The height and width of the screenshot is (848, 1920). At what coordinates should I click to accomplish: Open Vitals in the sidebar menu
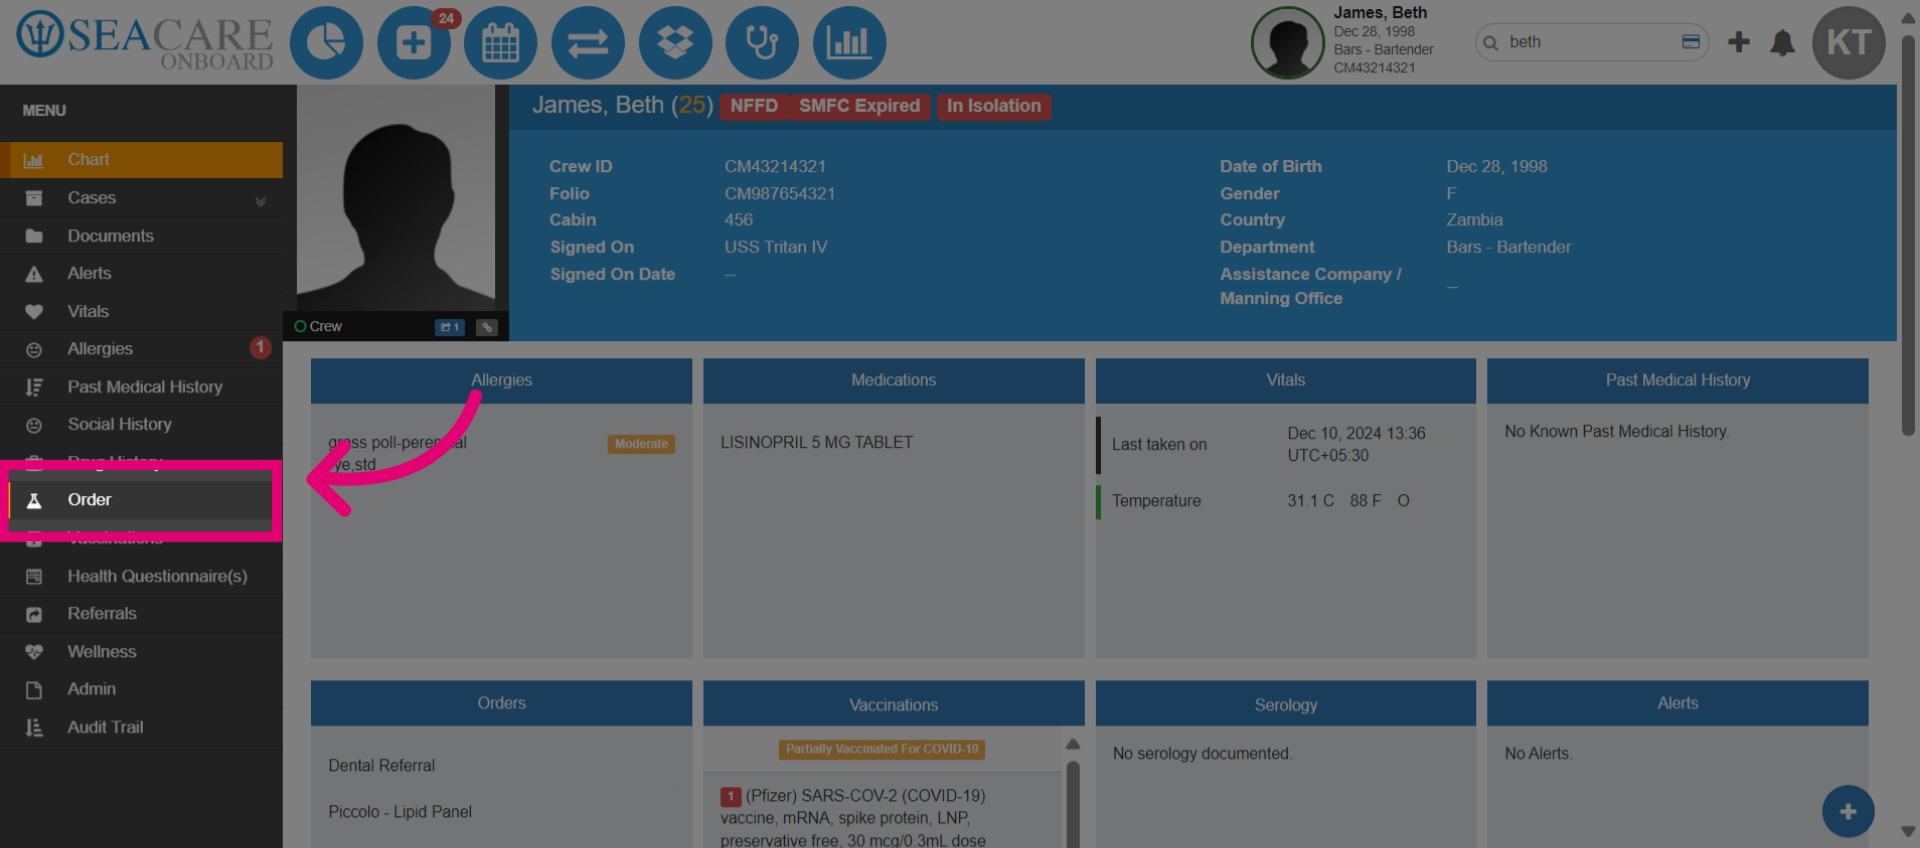[x=141, y=311]
